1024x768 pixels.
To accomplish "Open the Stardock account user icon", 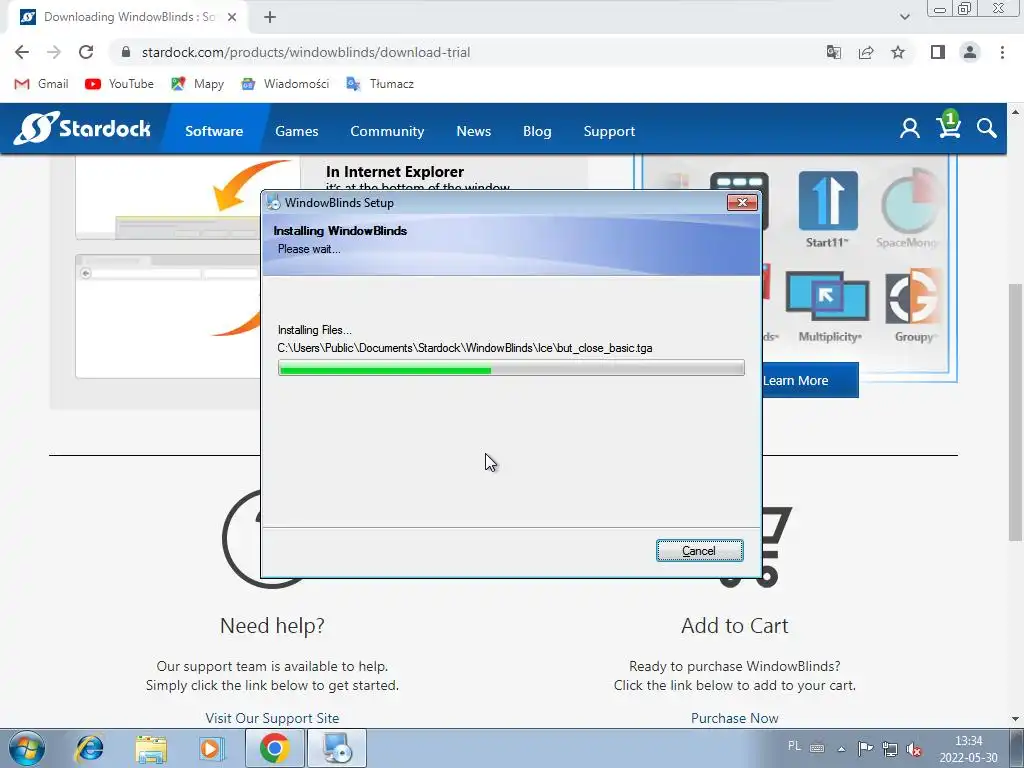I will [x=910, y=128].
